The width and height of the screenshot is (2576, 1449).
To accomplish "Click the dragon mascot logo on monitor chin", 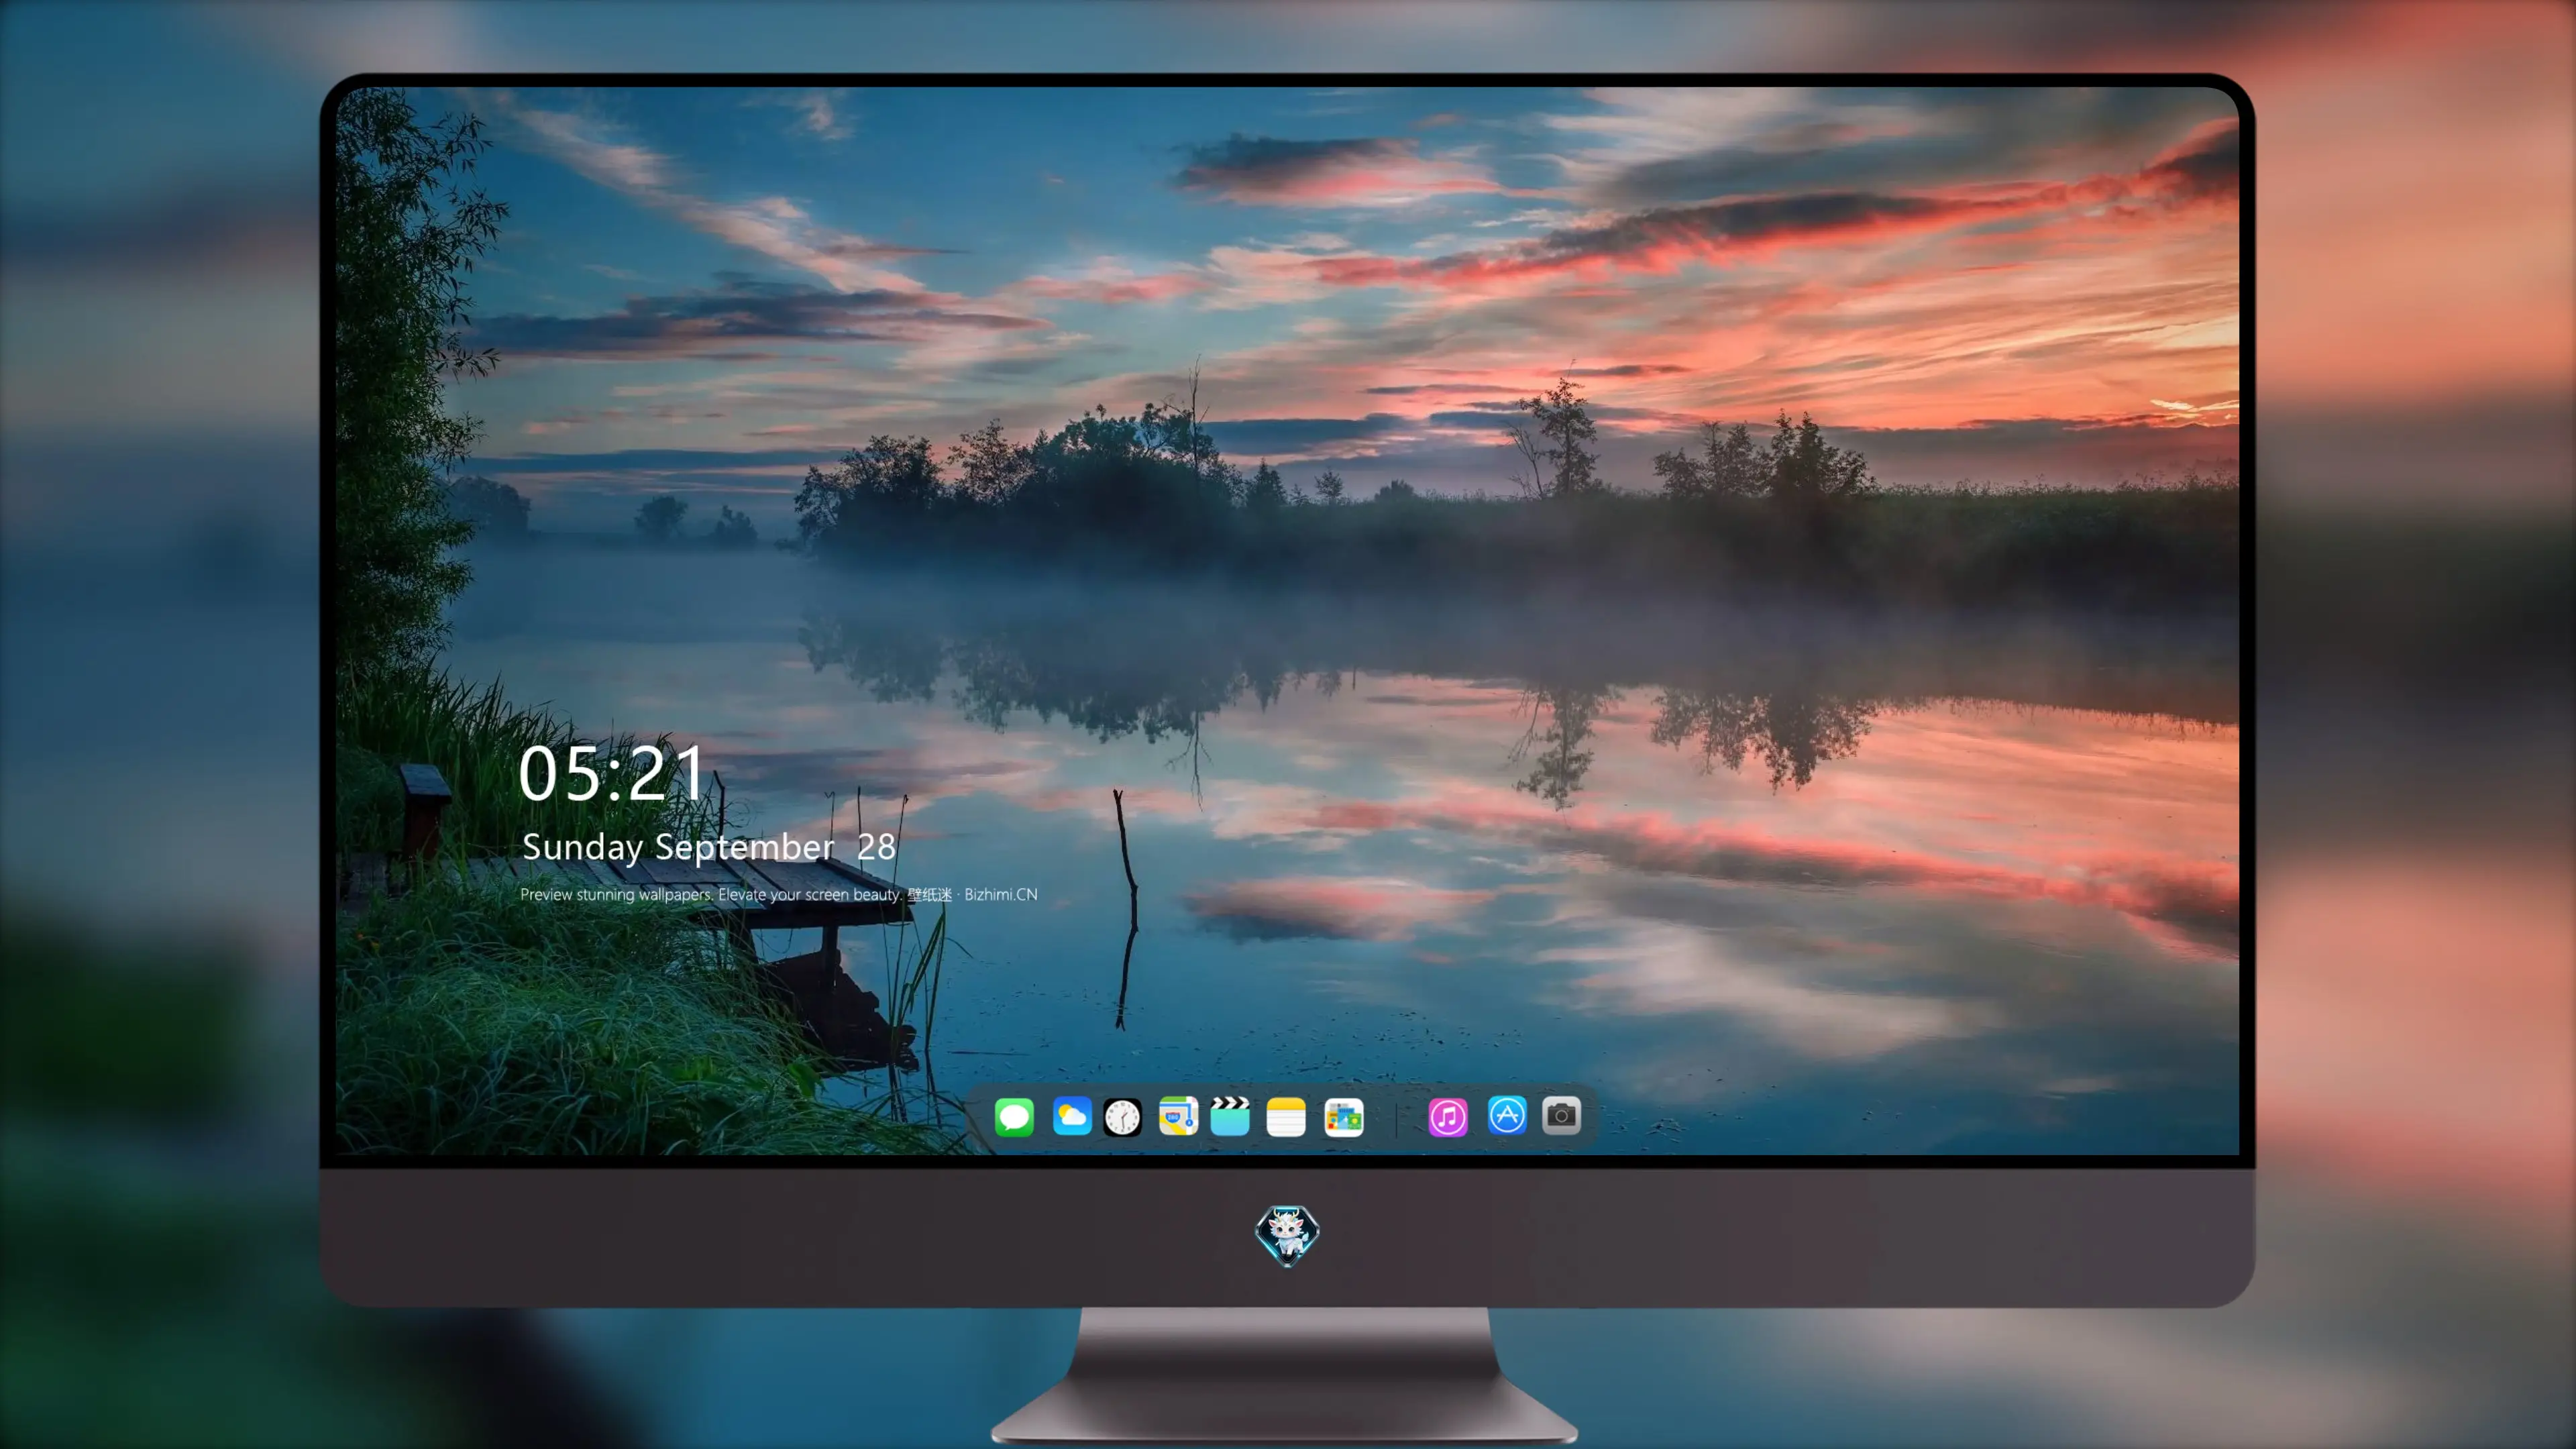I will pyautogui.click(x=1287, y=1236).
